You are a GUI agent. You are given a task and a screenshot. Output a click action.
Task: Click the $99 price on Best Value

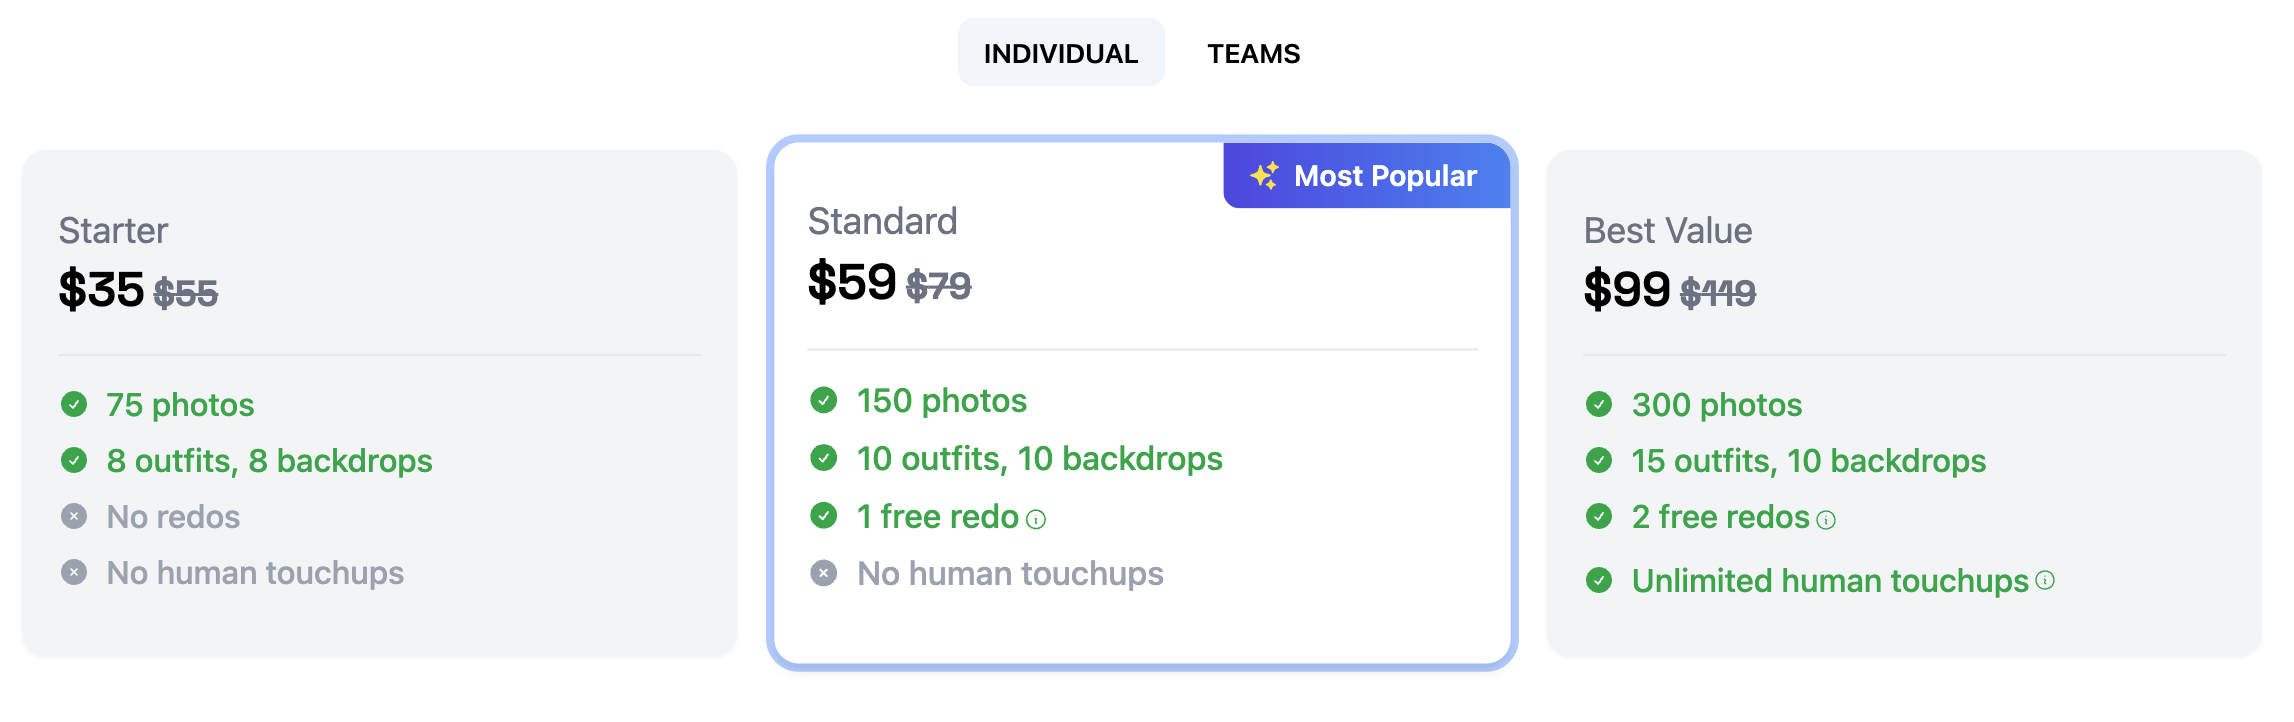point(1625,289)
